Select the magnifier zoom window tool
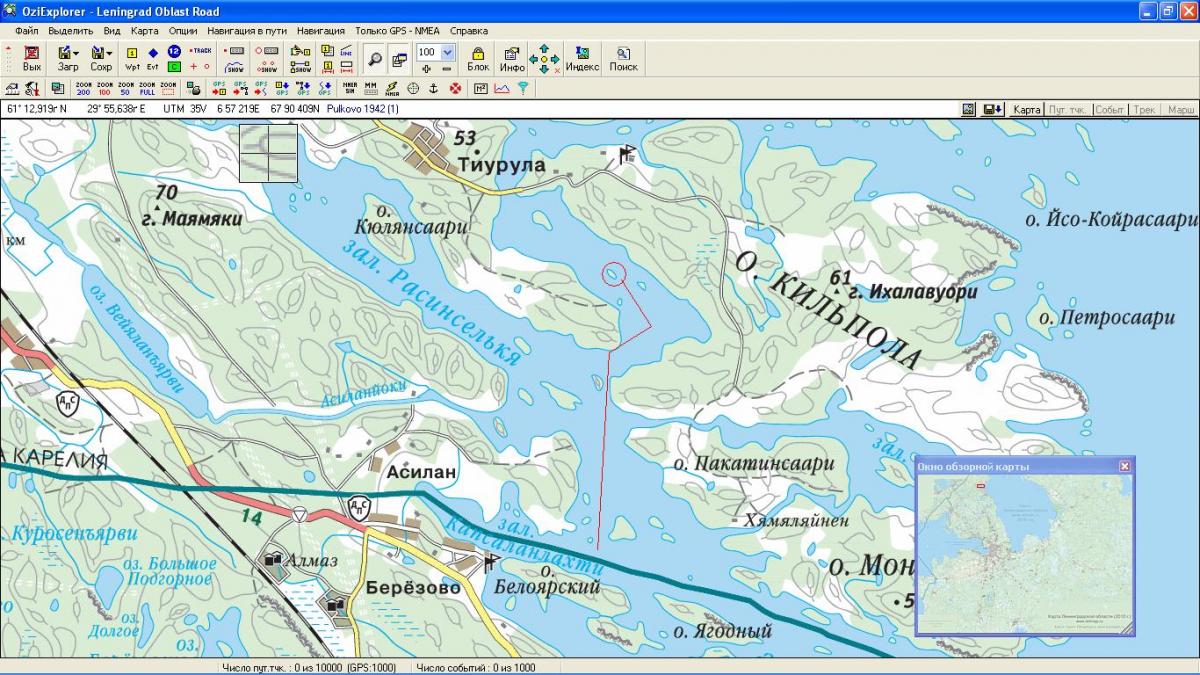 [x=375, y=58]
